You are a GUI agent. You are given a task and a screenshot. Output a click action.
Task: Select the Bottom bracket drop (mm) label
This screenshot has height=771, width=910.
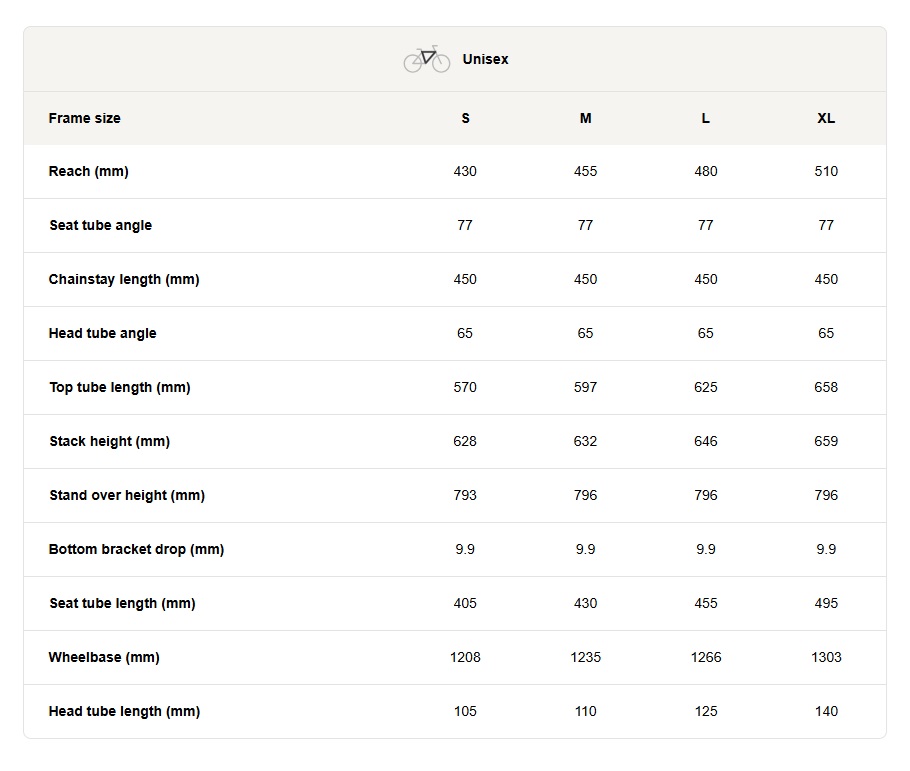tap(136, 549)
